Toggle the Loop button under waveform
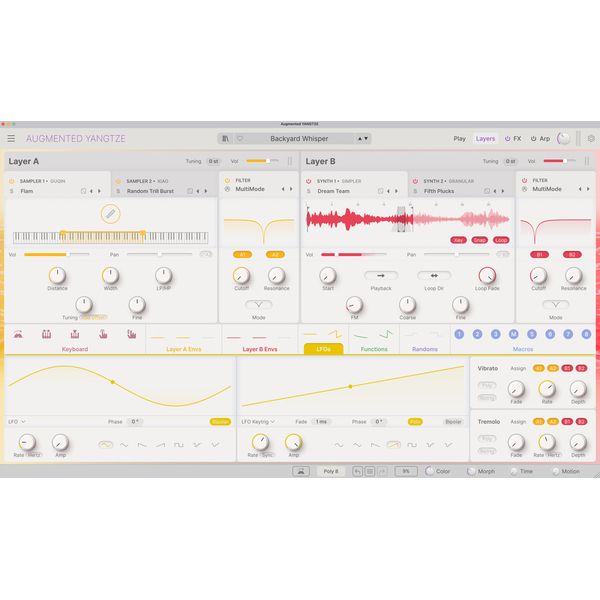Screen dimensions: 600x600 coord(501,240)
